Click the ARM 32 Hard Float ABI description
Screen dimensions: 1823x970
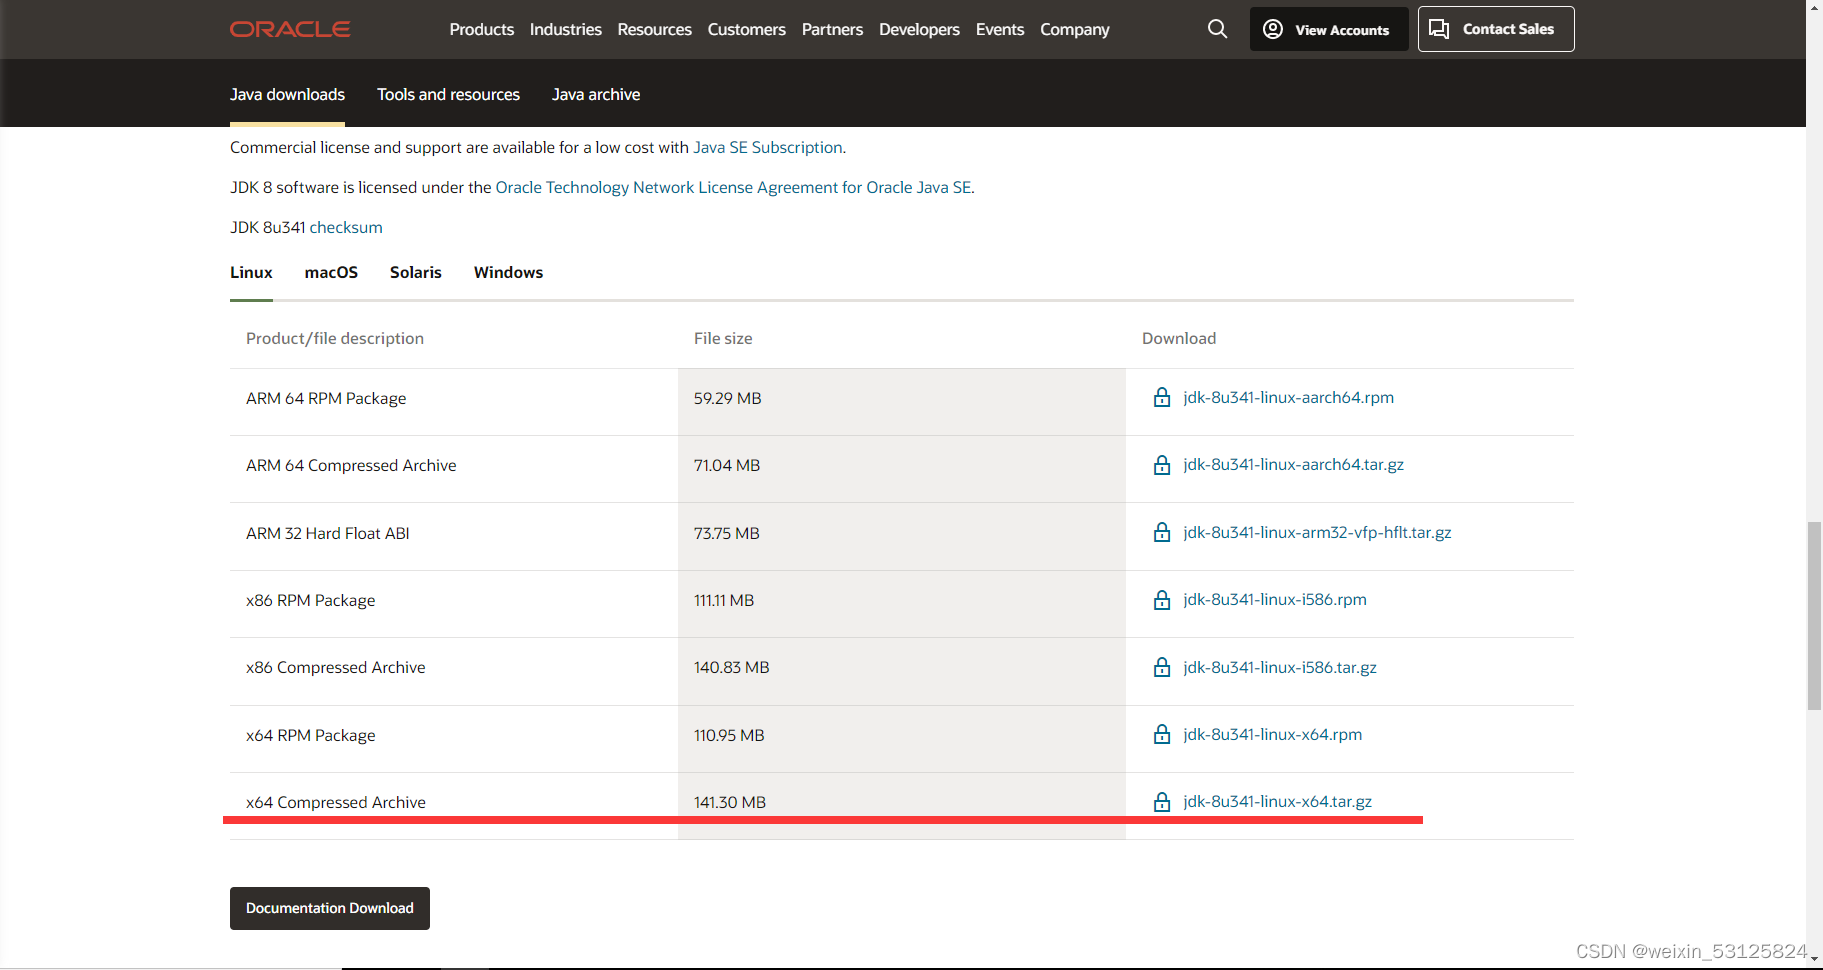click(328, 533)
